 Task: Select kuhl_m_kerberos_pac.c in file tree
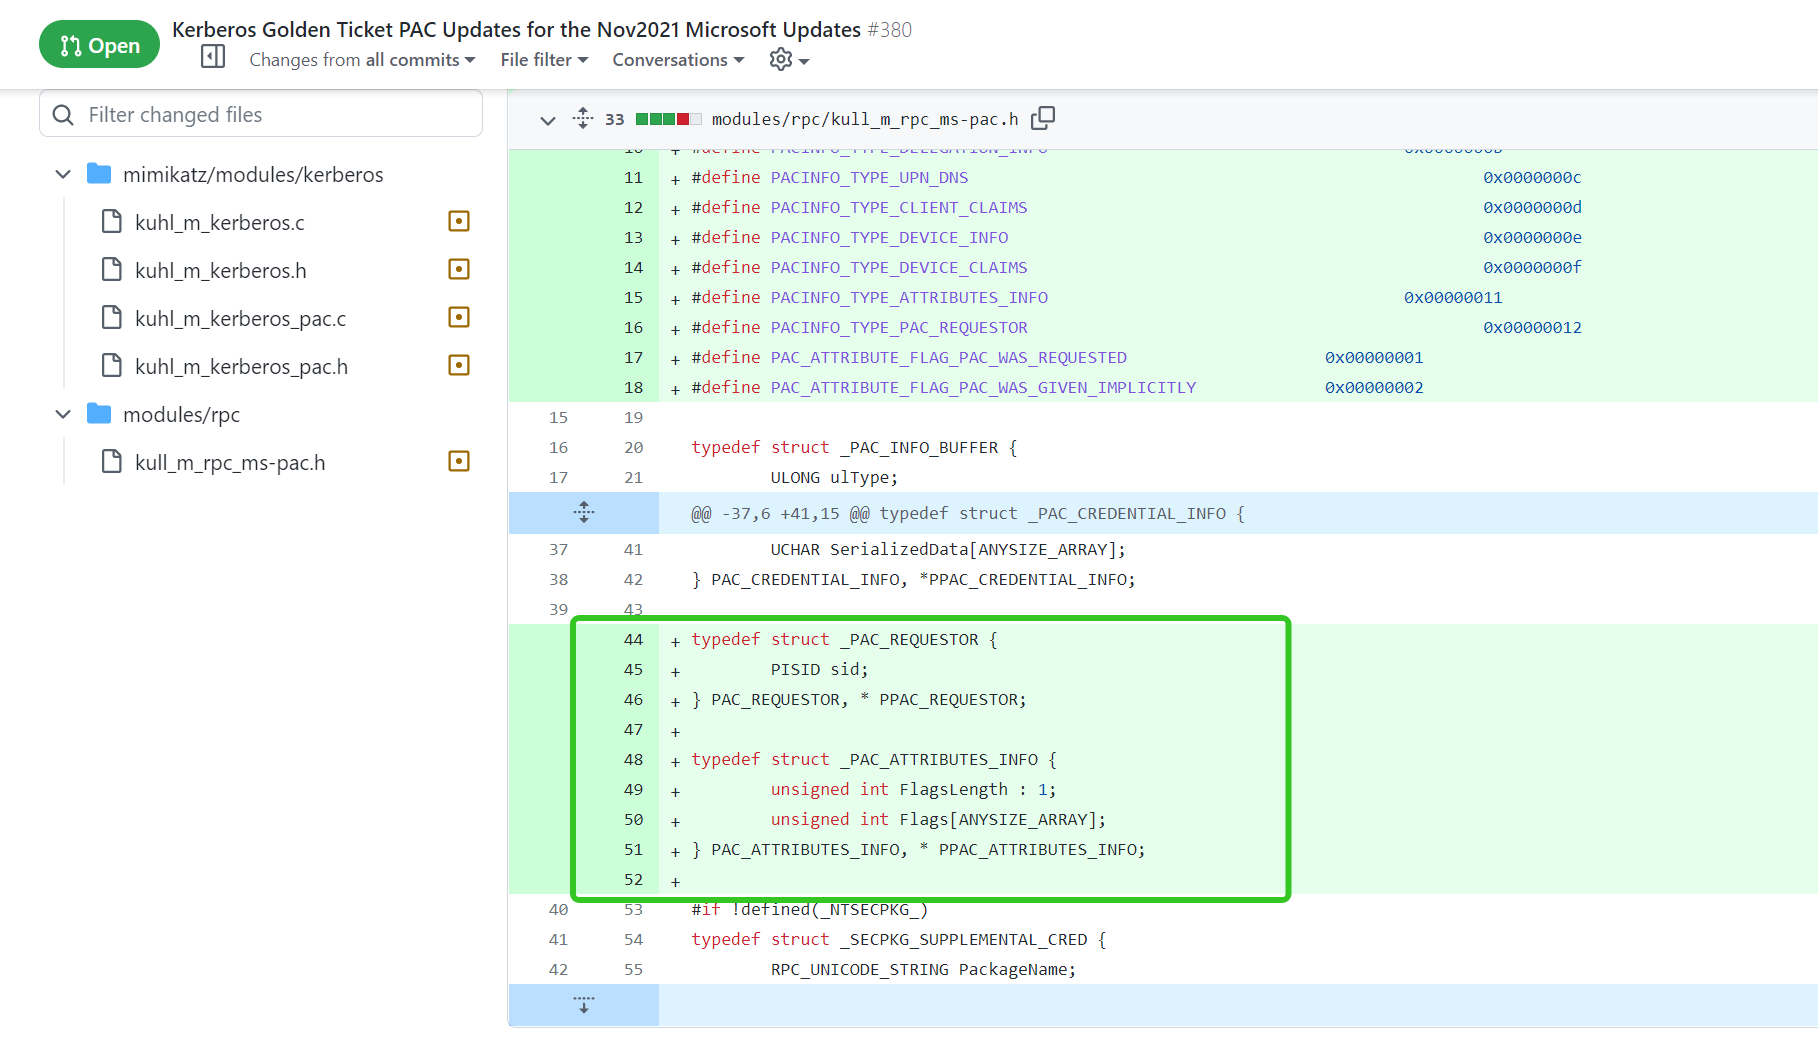click(x=240, y=319)
